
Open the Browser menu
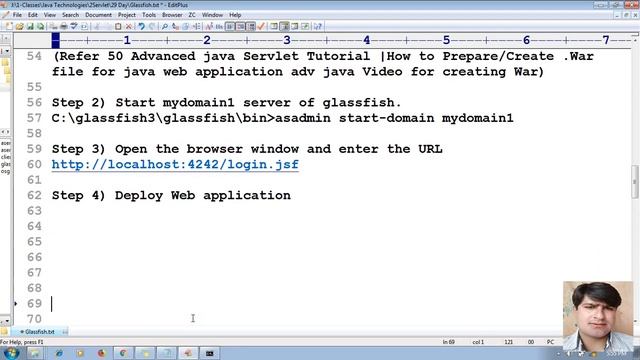[172, 15]
